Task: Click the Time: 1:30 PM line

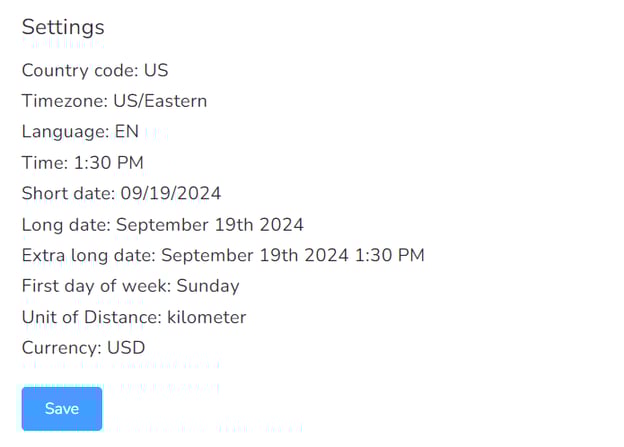Action: coord(83,163)
